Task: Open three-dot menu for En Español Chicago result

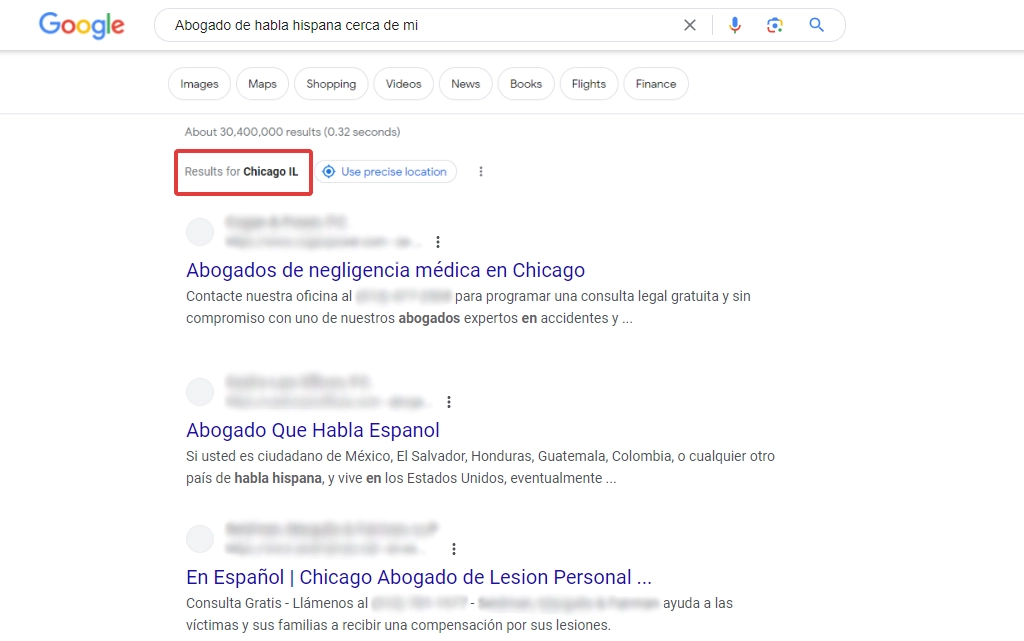Action: point(454,549)
